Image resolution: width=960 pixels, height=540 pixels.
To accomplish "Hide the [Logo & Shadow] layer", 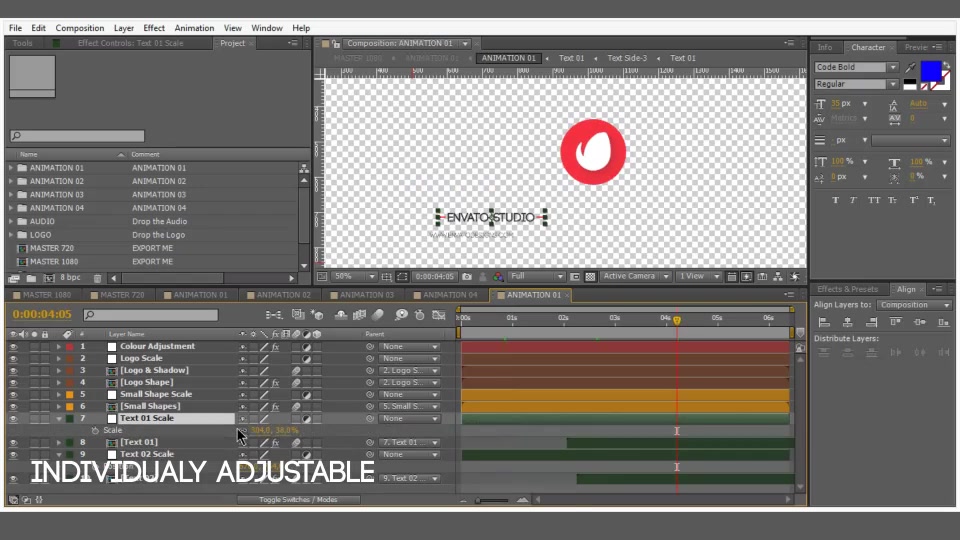I will pos(13,370).
